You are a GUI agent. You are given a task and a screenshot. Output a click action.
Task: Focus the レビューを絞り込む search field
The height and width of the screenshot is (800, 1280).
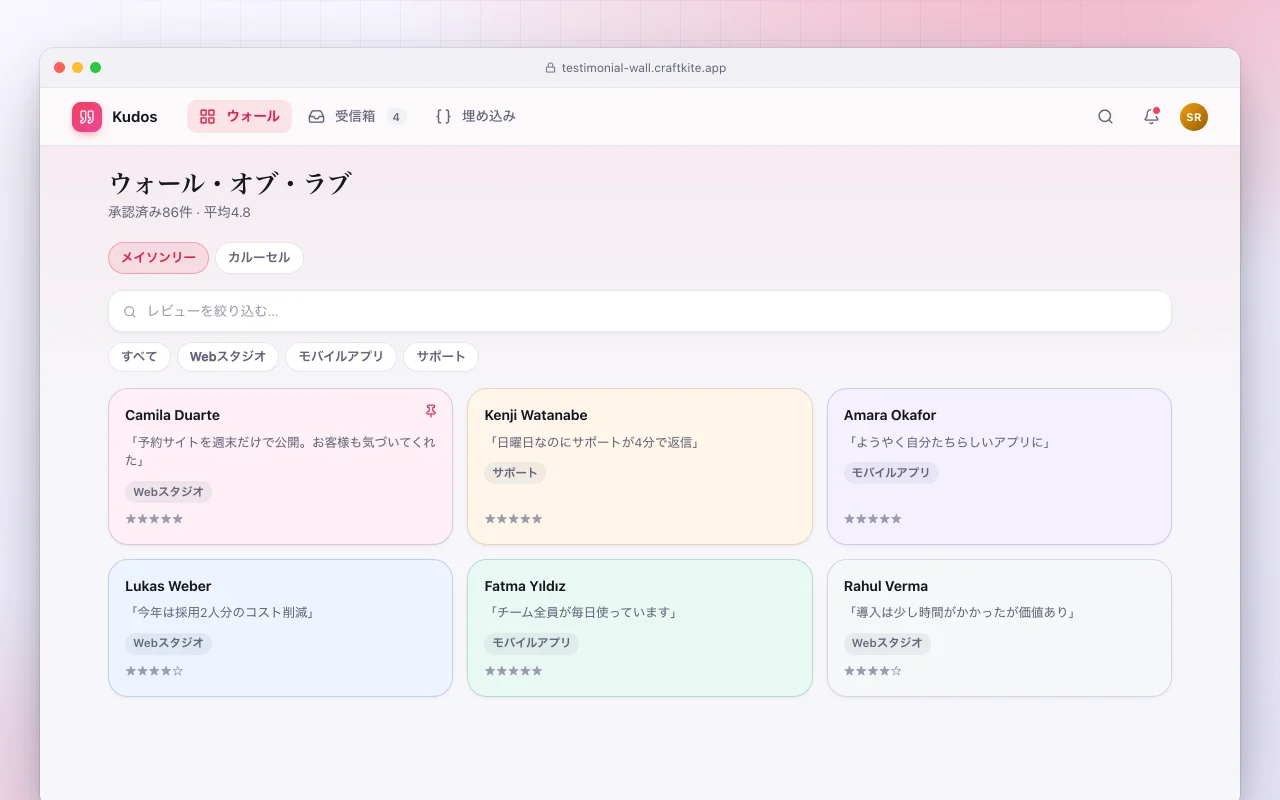(x=640, y=311)
